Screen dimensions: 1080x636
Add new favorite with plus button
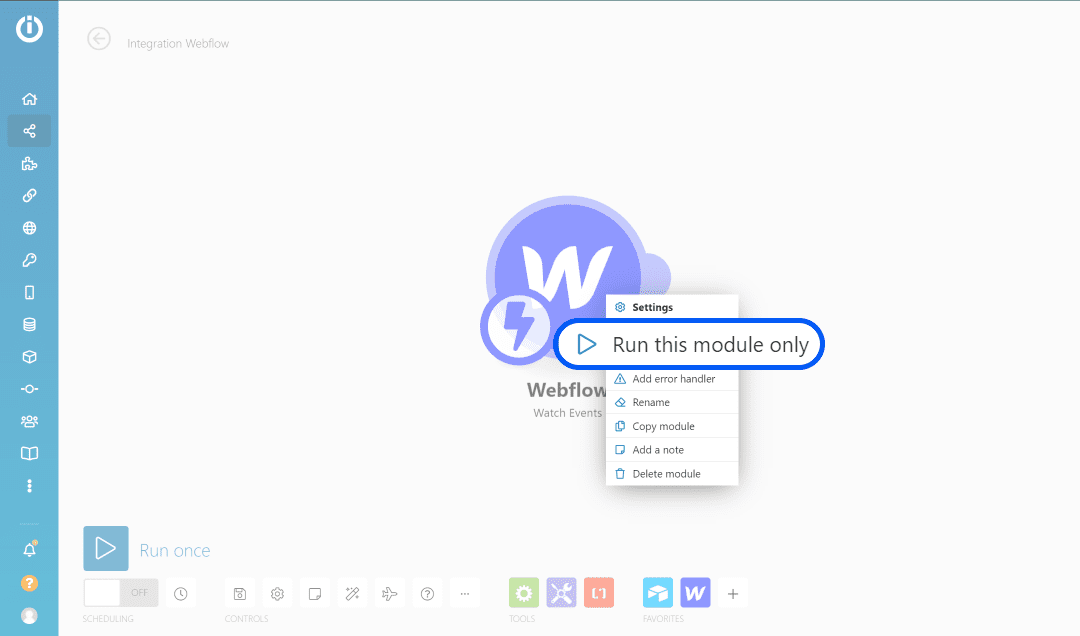point(733,593)
